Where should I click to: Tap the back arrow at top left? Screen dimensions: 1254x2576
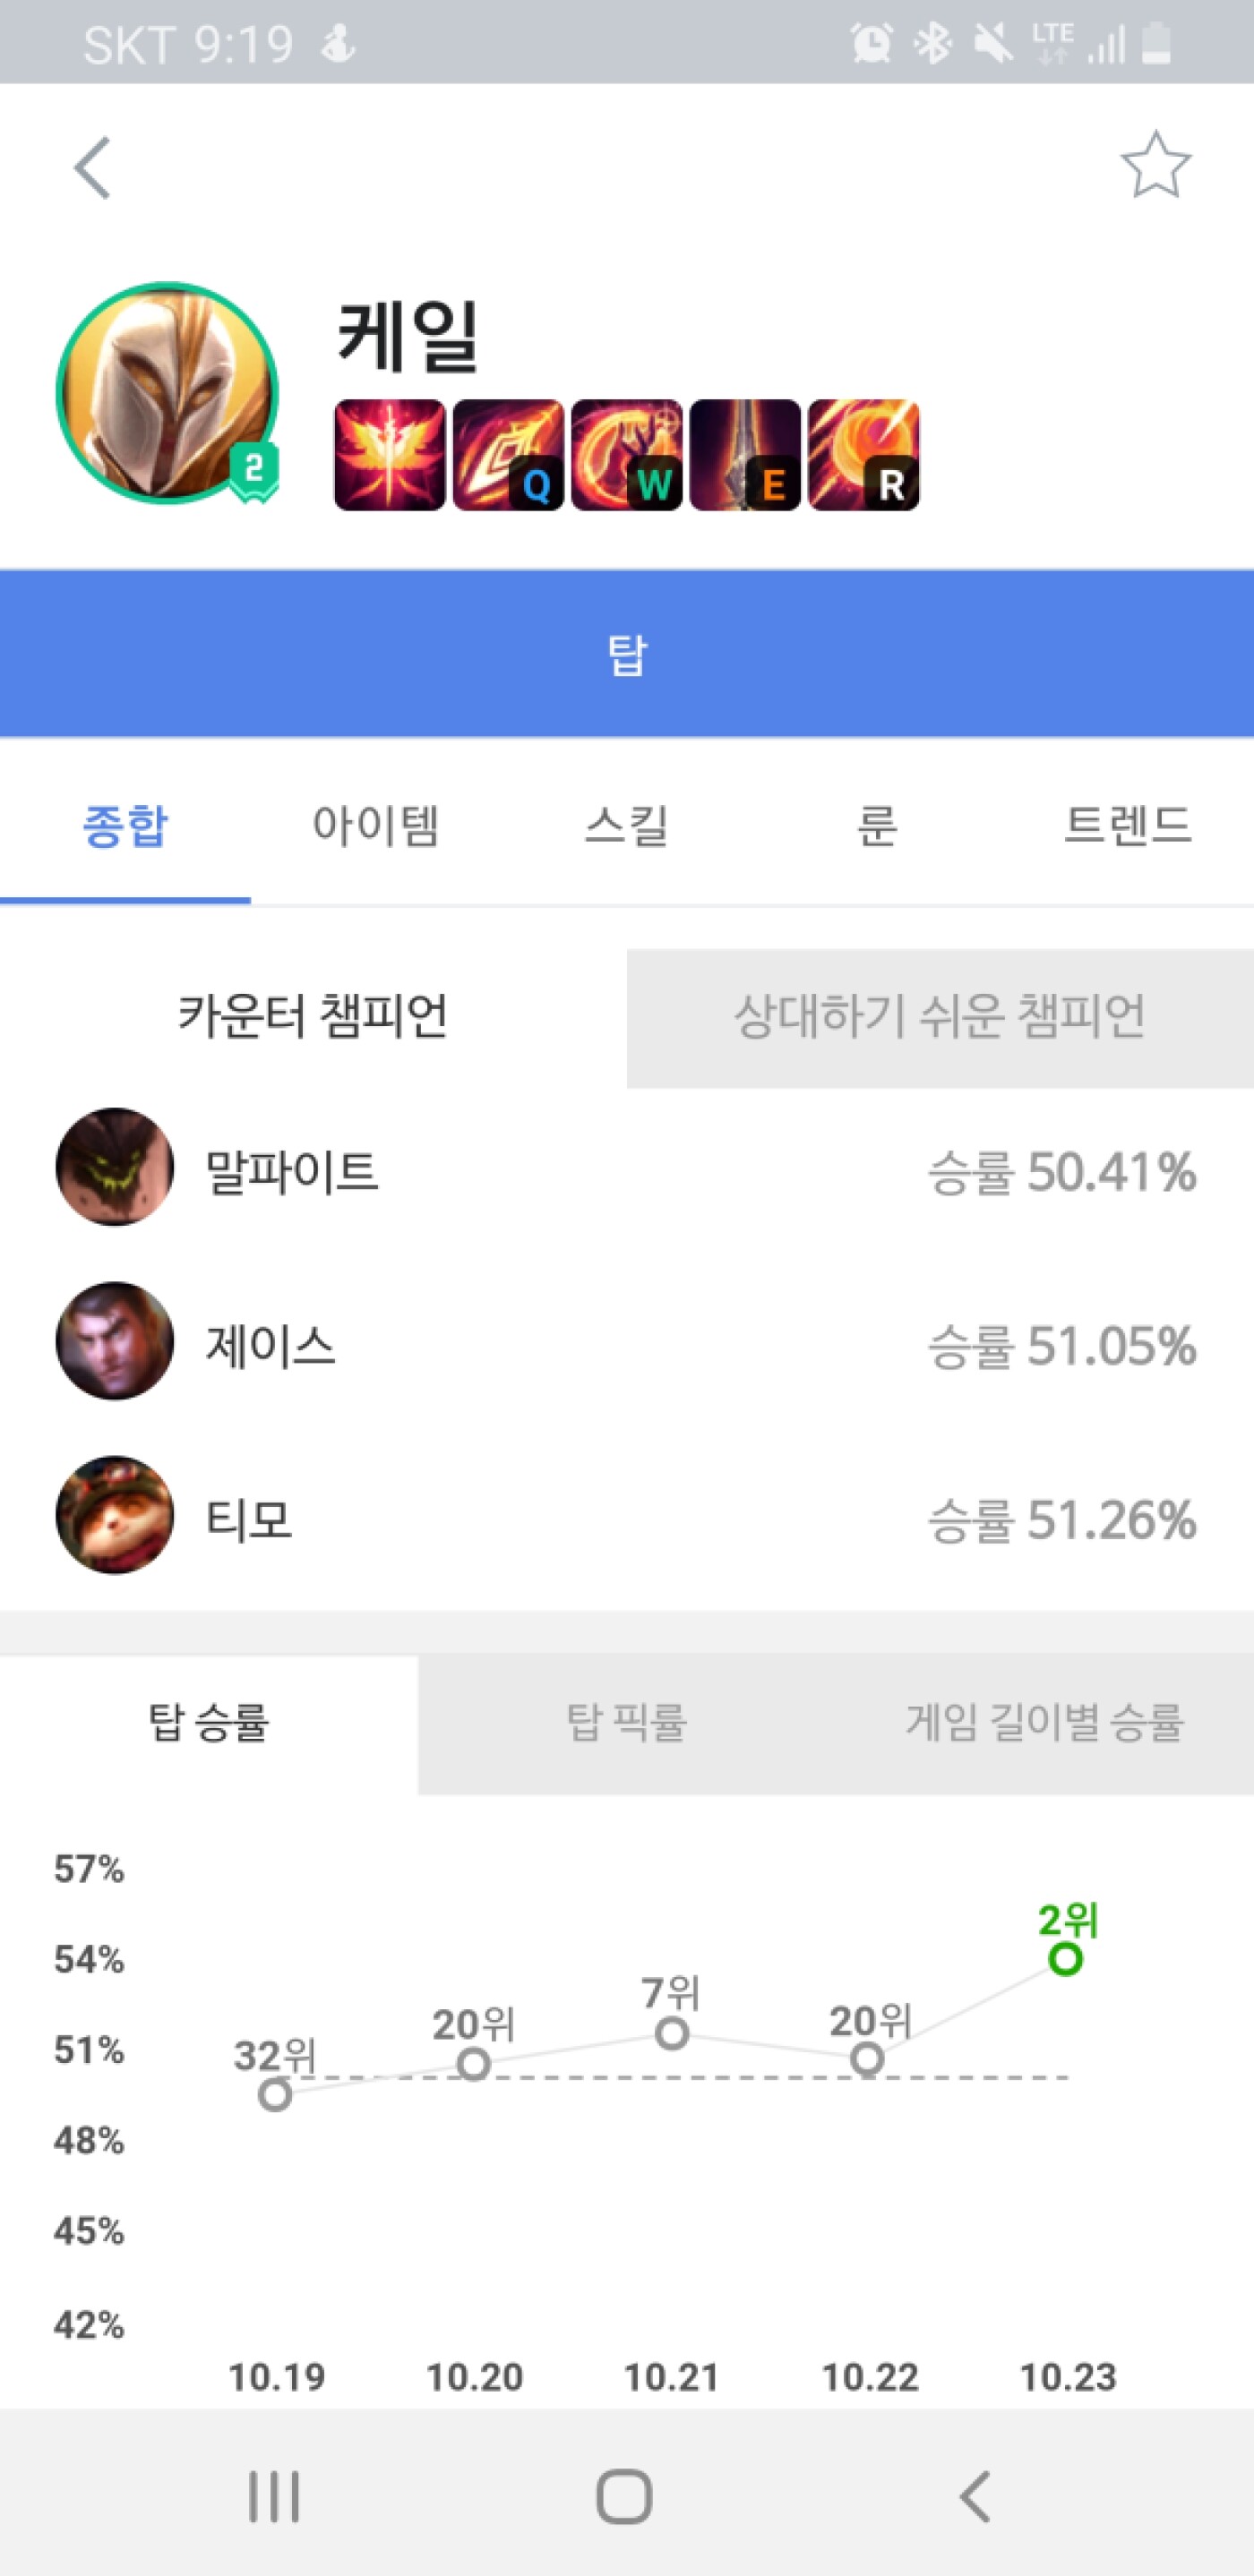(x=92, y=167)
